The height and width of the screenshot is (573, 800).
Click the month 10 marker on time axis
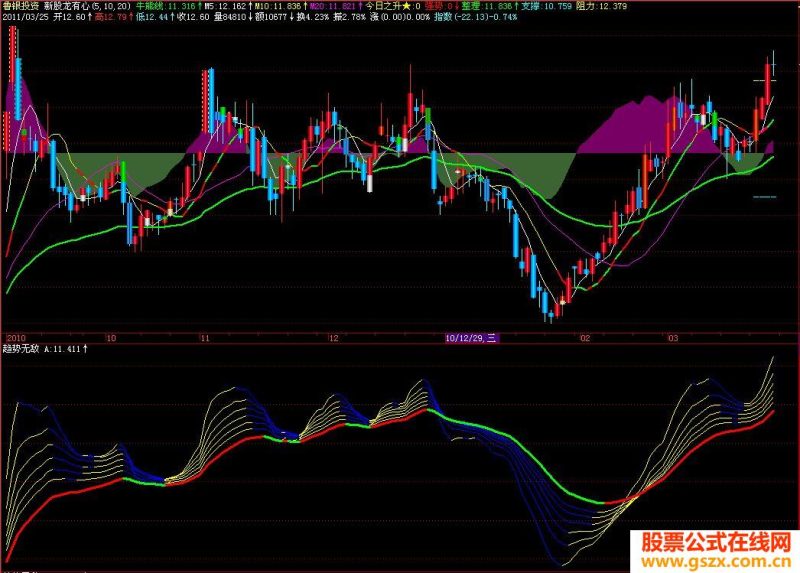(111, 338)
